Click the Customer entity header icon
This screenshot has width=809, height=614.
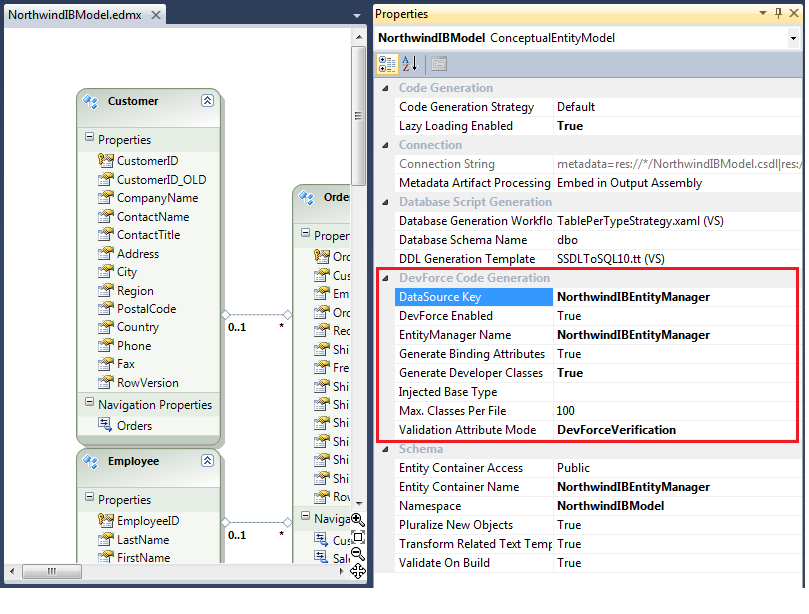[x=91, y=102]
